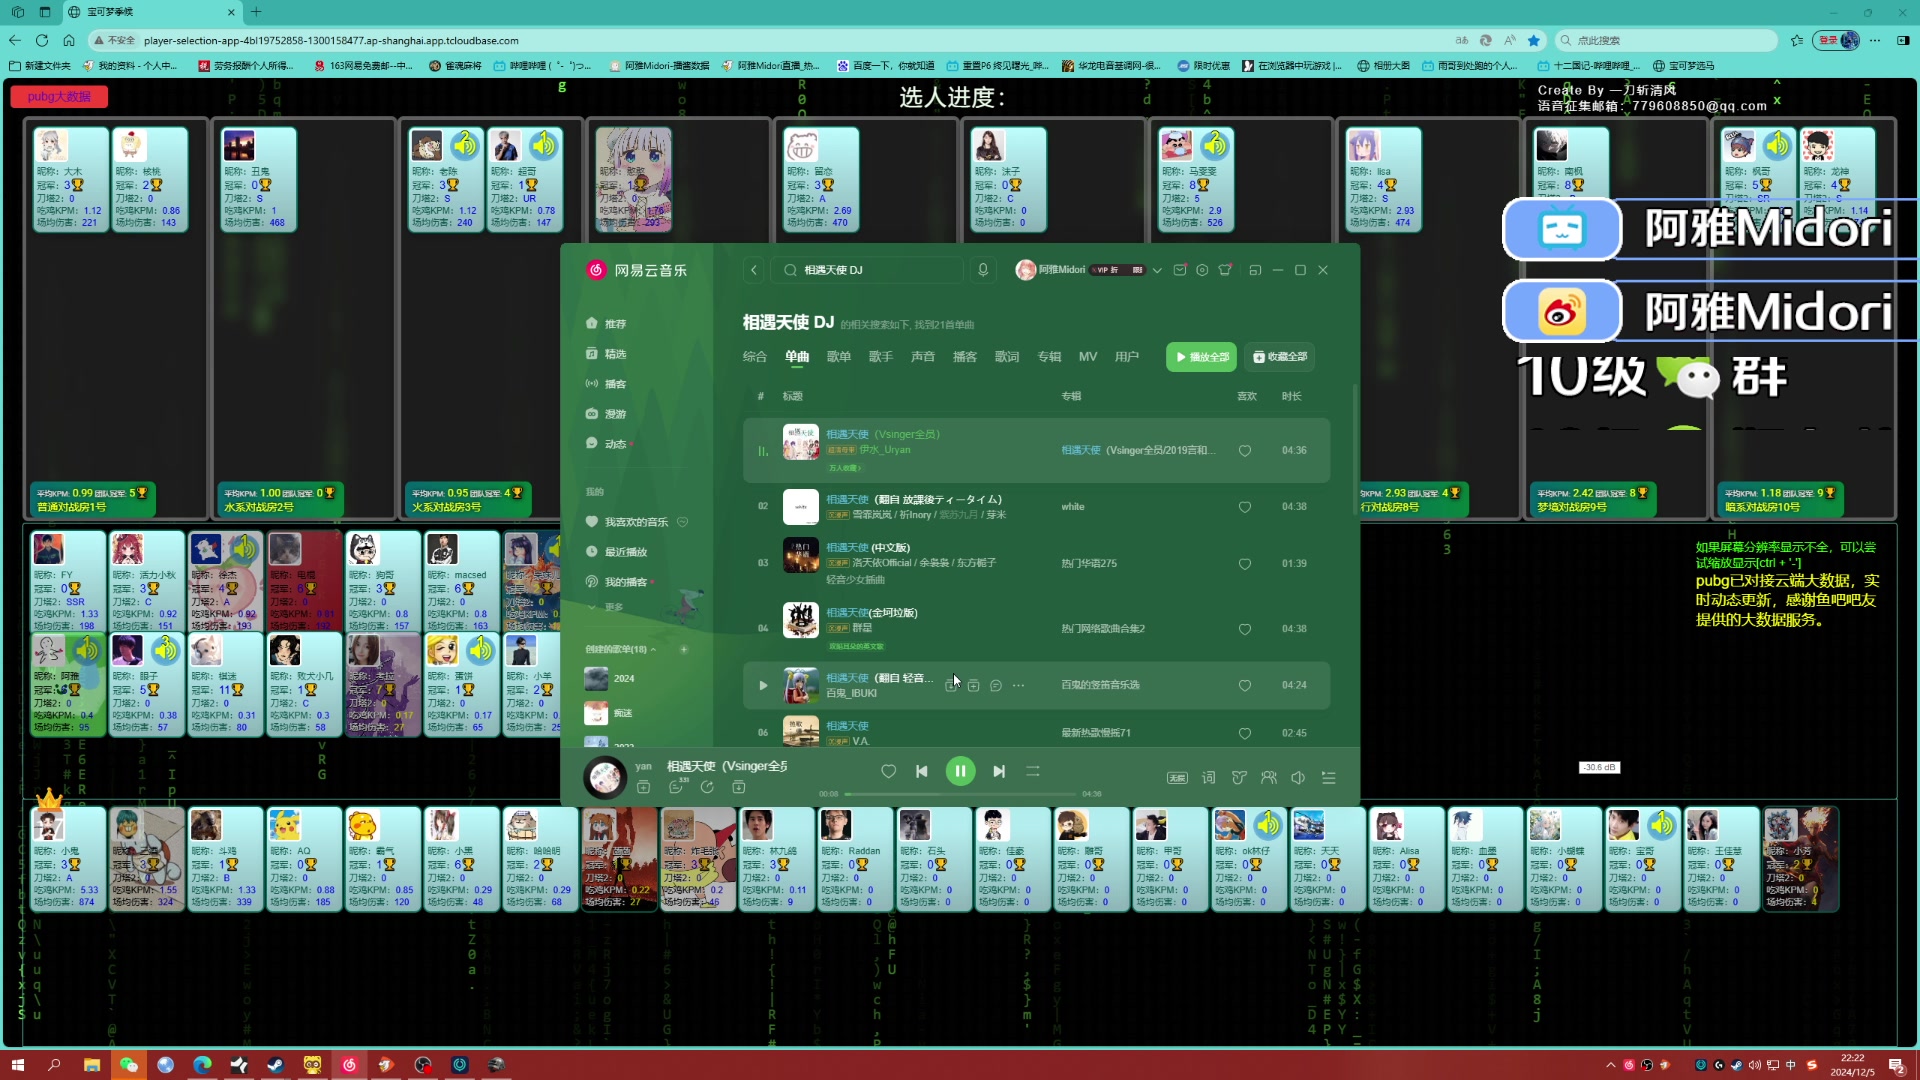Image resolution: width=1920 pixels, height=1080 pixels.
Task: Open more options for 百鬼_IBUKI song row
Action: tap(1018, 685)
